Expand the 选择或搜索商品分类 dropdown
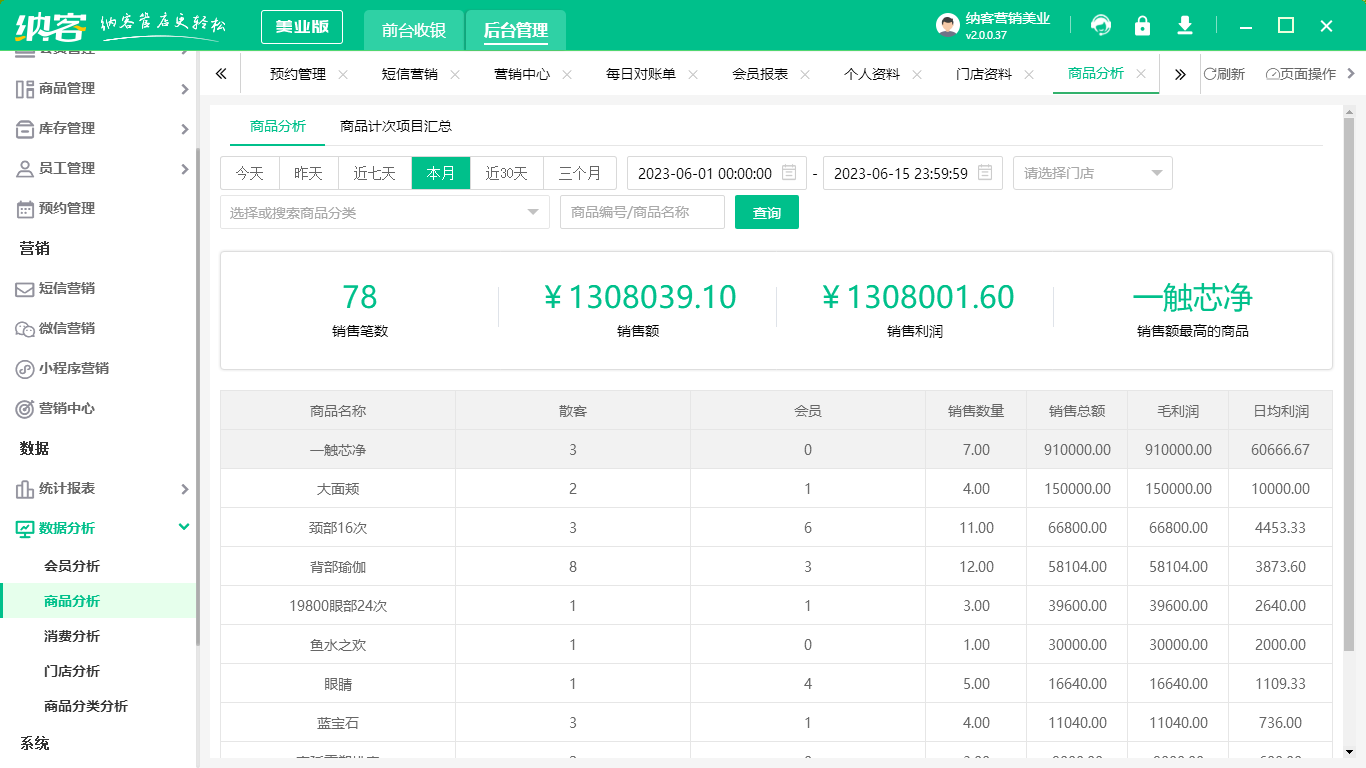The height and width of the screenshot is (768, 1366). pos(384,211)
